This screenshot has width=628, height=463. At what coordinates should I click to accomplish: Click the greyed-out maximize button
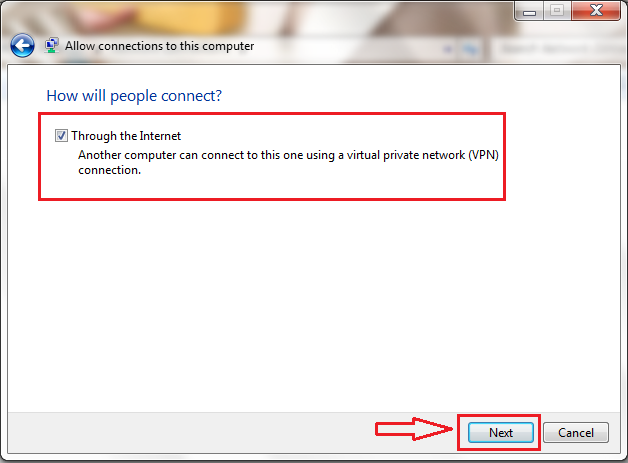pos(557,10)
